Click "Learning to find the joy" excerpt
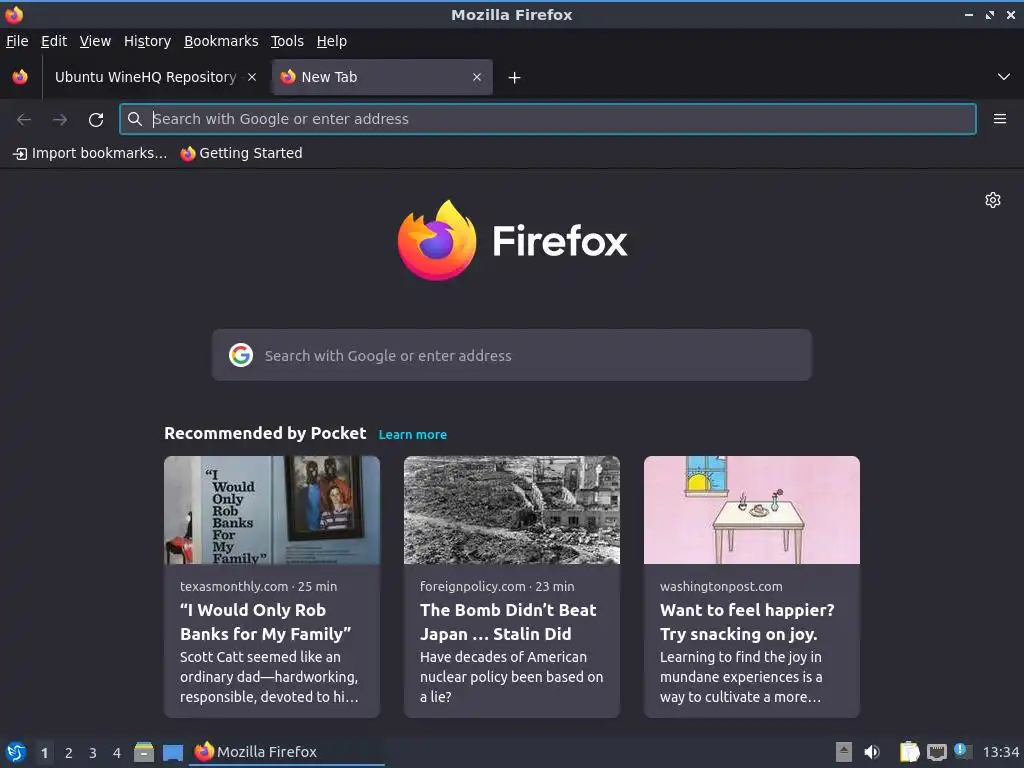This screenshot has height=768, width=1024. (x=741, y=677)
